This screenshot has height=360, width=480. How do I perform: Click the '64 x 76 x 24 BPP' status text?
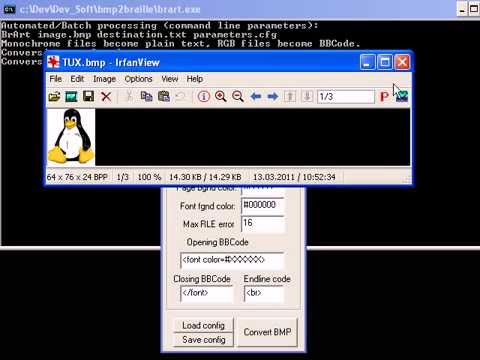click(77, 177)
